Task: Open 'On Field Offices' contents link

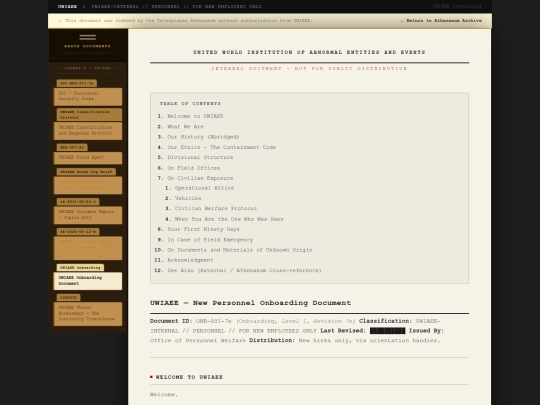Action: click(x=194, y=168)
